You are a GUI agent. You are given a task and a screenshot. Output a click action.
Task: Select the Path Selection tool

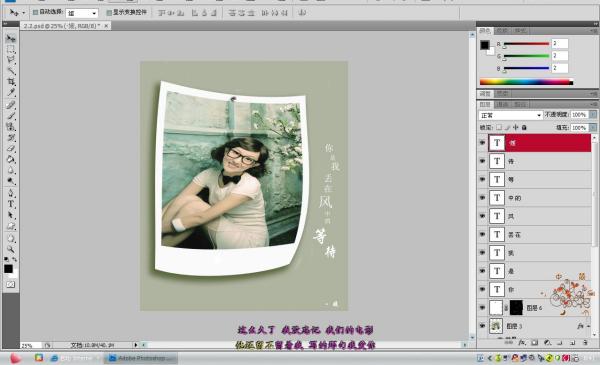pyautogui.click(x=10, y=215)
